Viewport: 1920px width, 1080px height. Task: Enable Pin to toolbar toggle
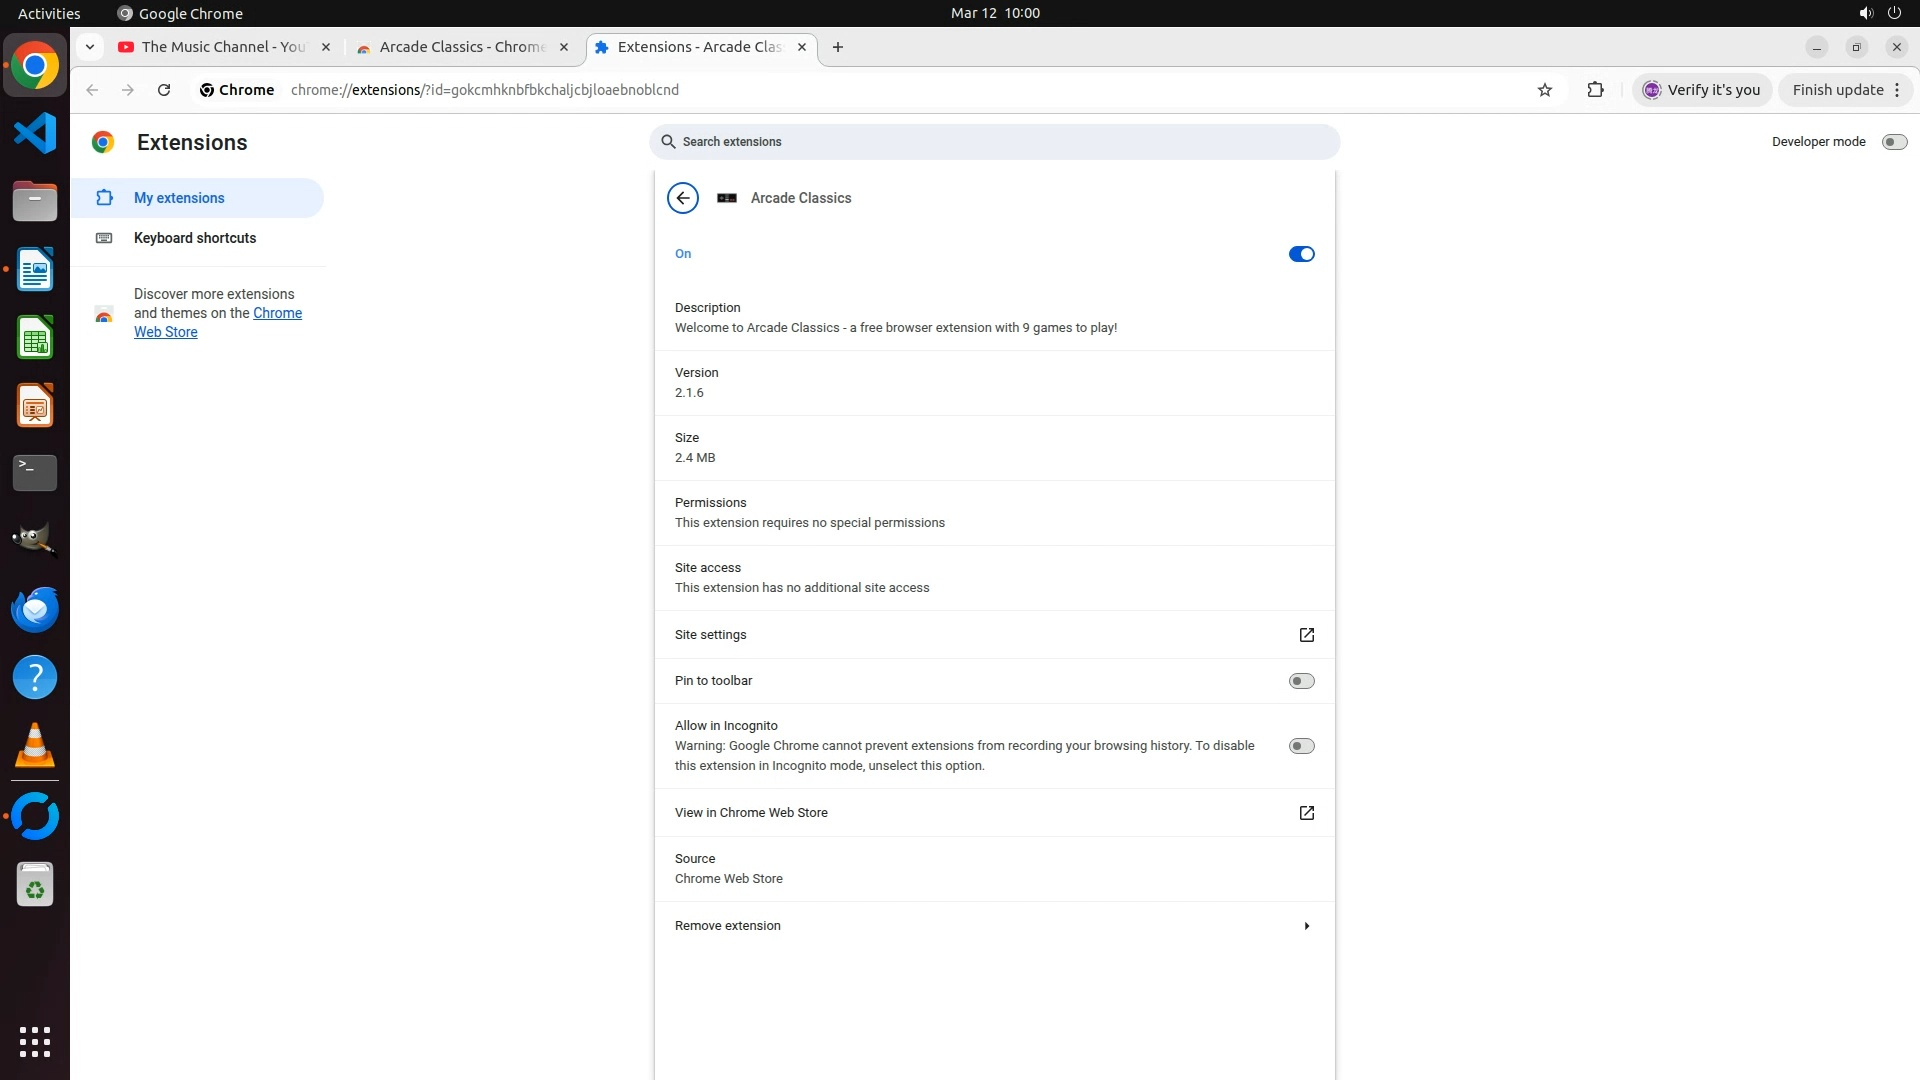click(x=1301, y=681)
